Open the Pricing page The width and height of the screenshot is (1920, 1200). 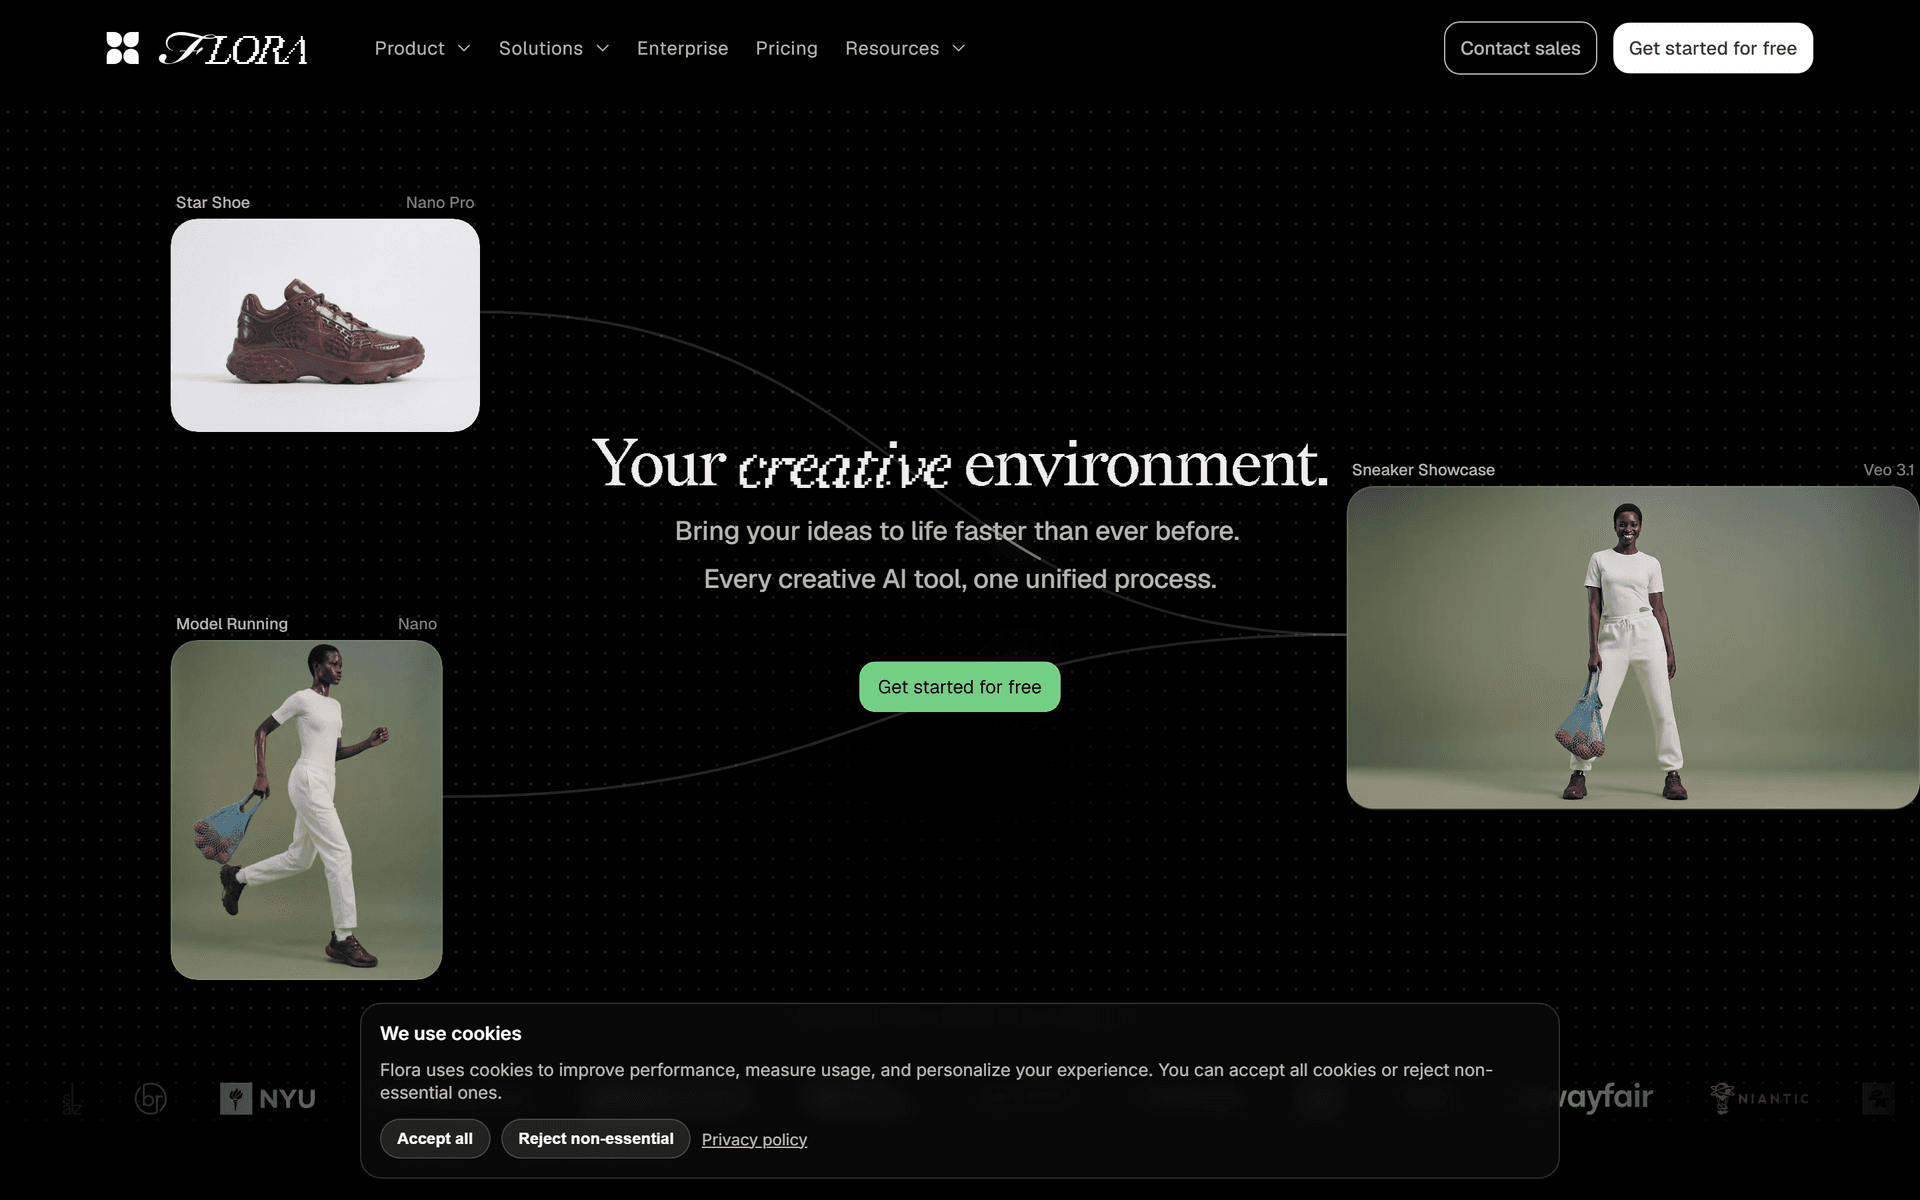click(x=786, y=48)
